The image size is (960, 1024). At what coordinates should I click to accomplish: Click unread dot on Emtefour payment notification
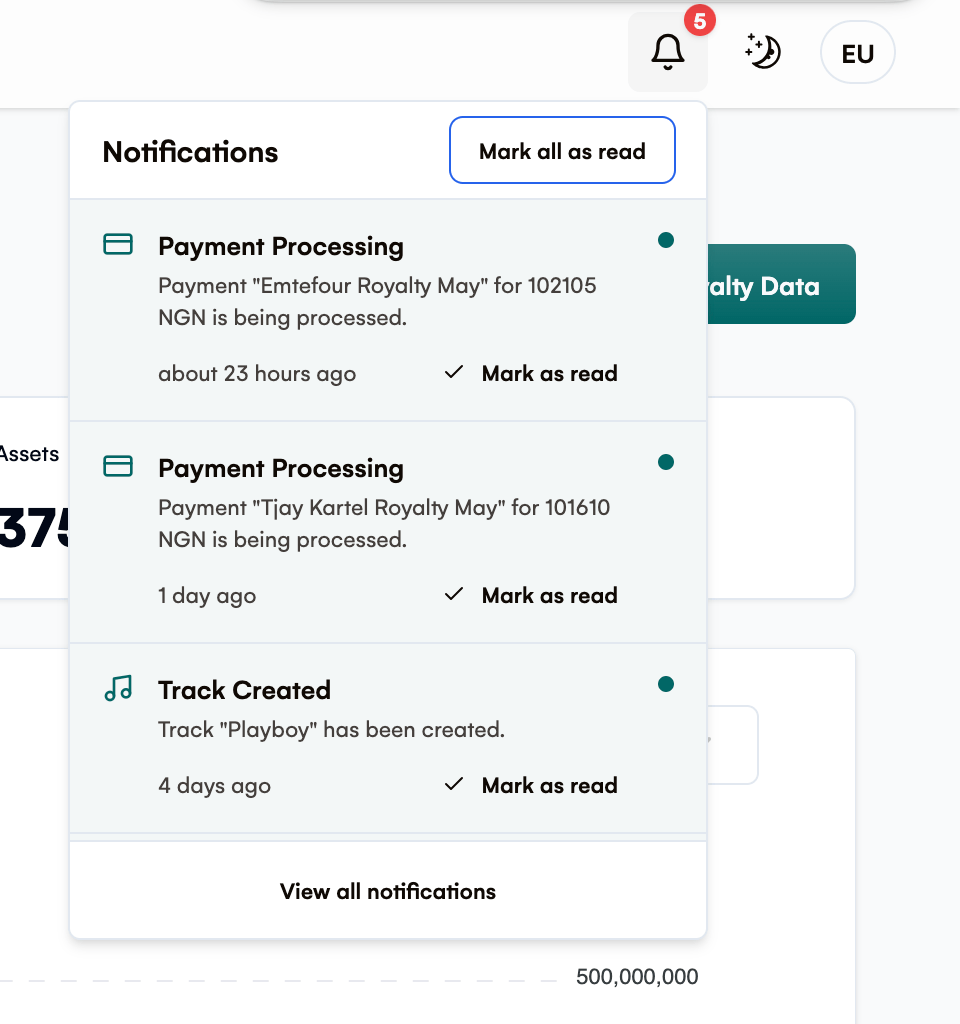pos(665,240)
